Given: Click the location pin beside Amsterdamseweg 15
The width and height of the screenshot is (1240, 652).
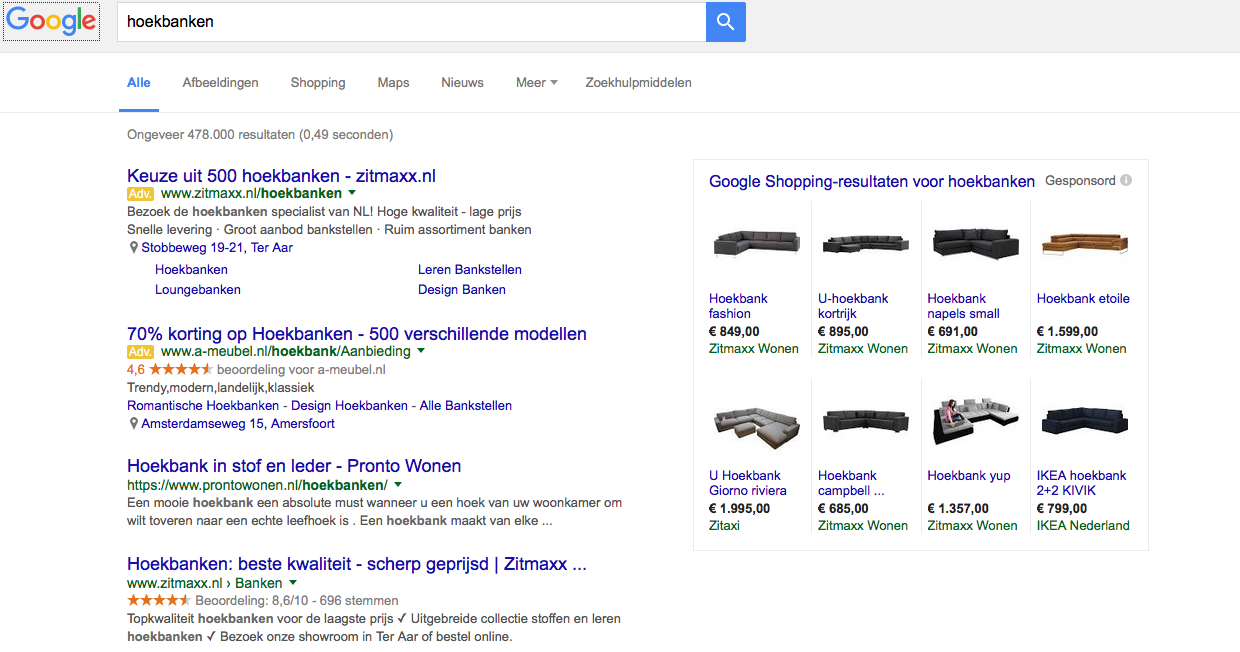Looking at the screenshot, I should point(133,423).
